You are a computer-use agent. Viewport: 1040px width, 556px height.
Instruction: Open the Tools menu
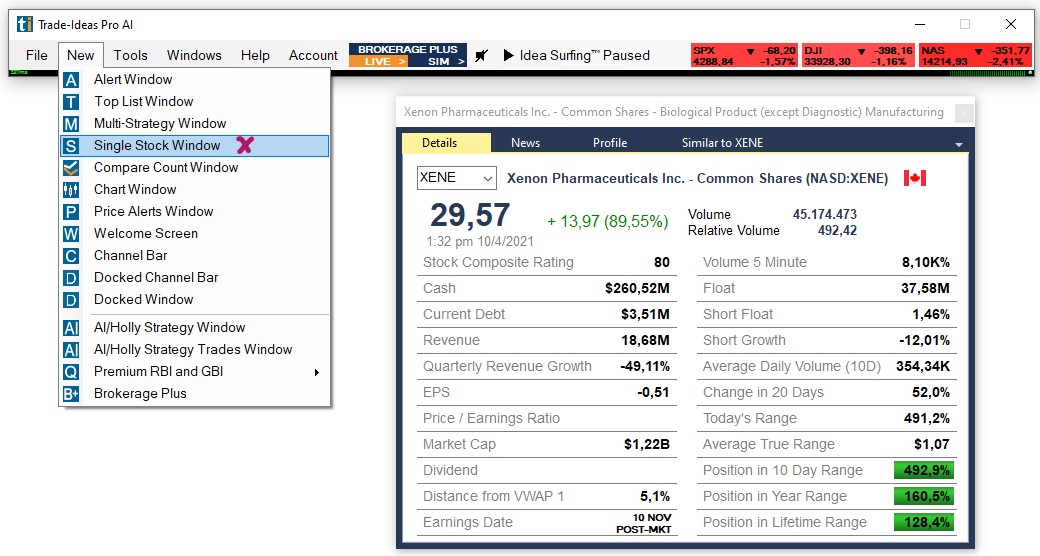pyautogui.click(x=130, y=56)
